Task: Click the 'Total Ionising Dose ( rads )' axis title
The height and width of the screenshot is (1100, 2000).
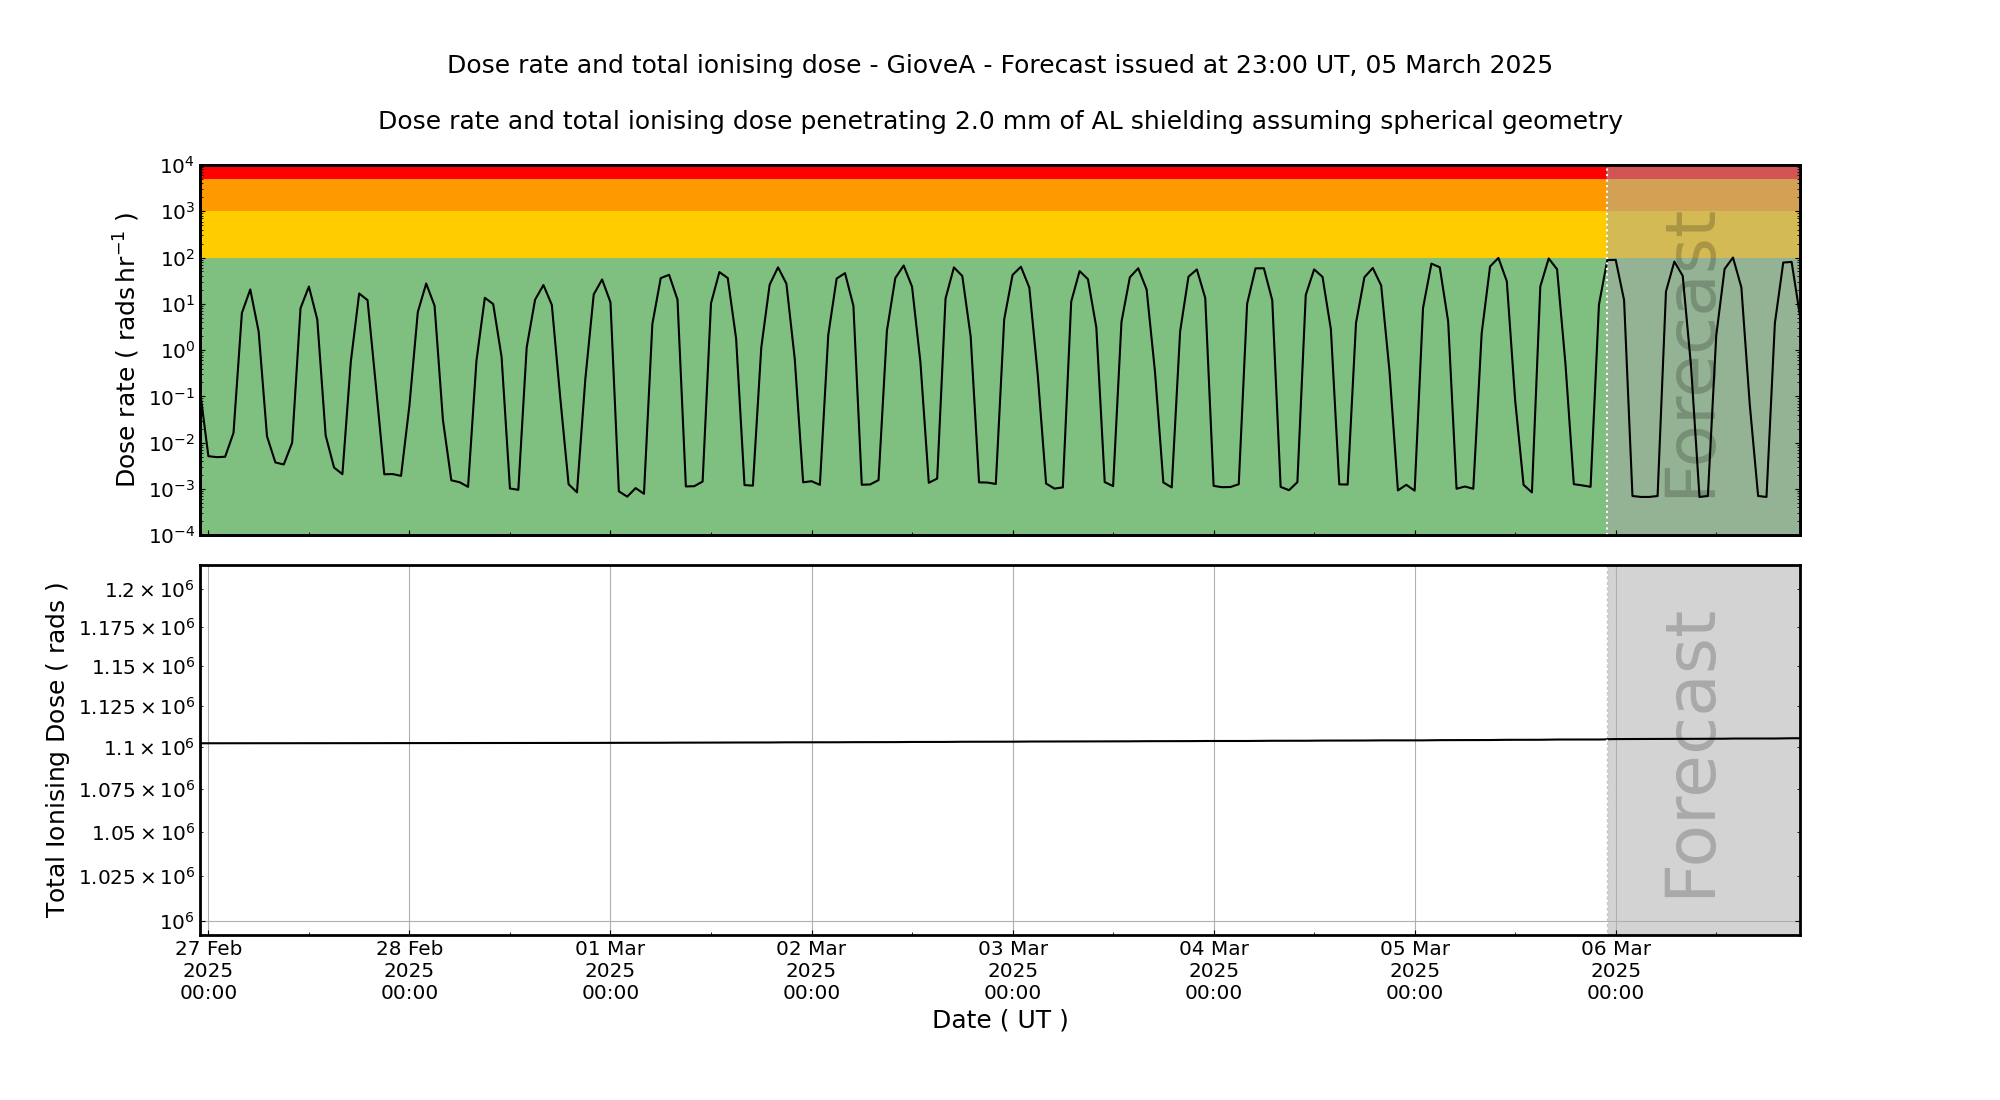Action: tap(56, 750)
